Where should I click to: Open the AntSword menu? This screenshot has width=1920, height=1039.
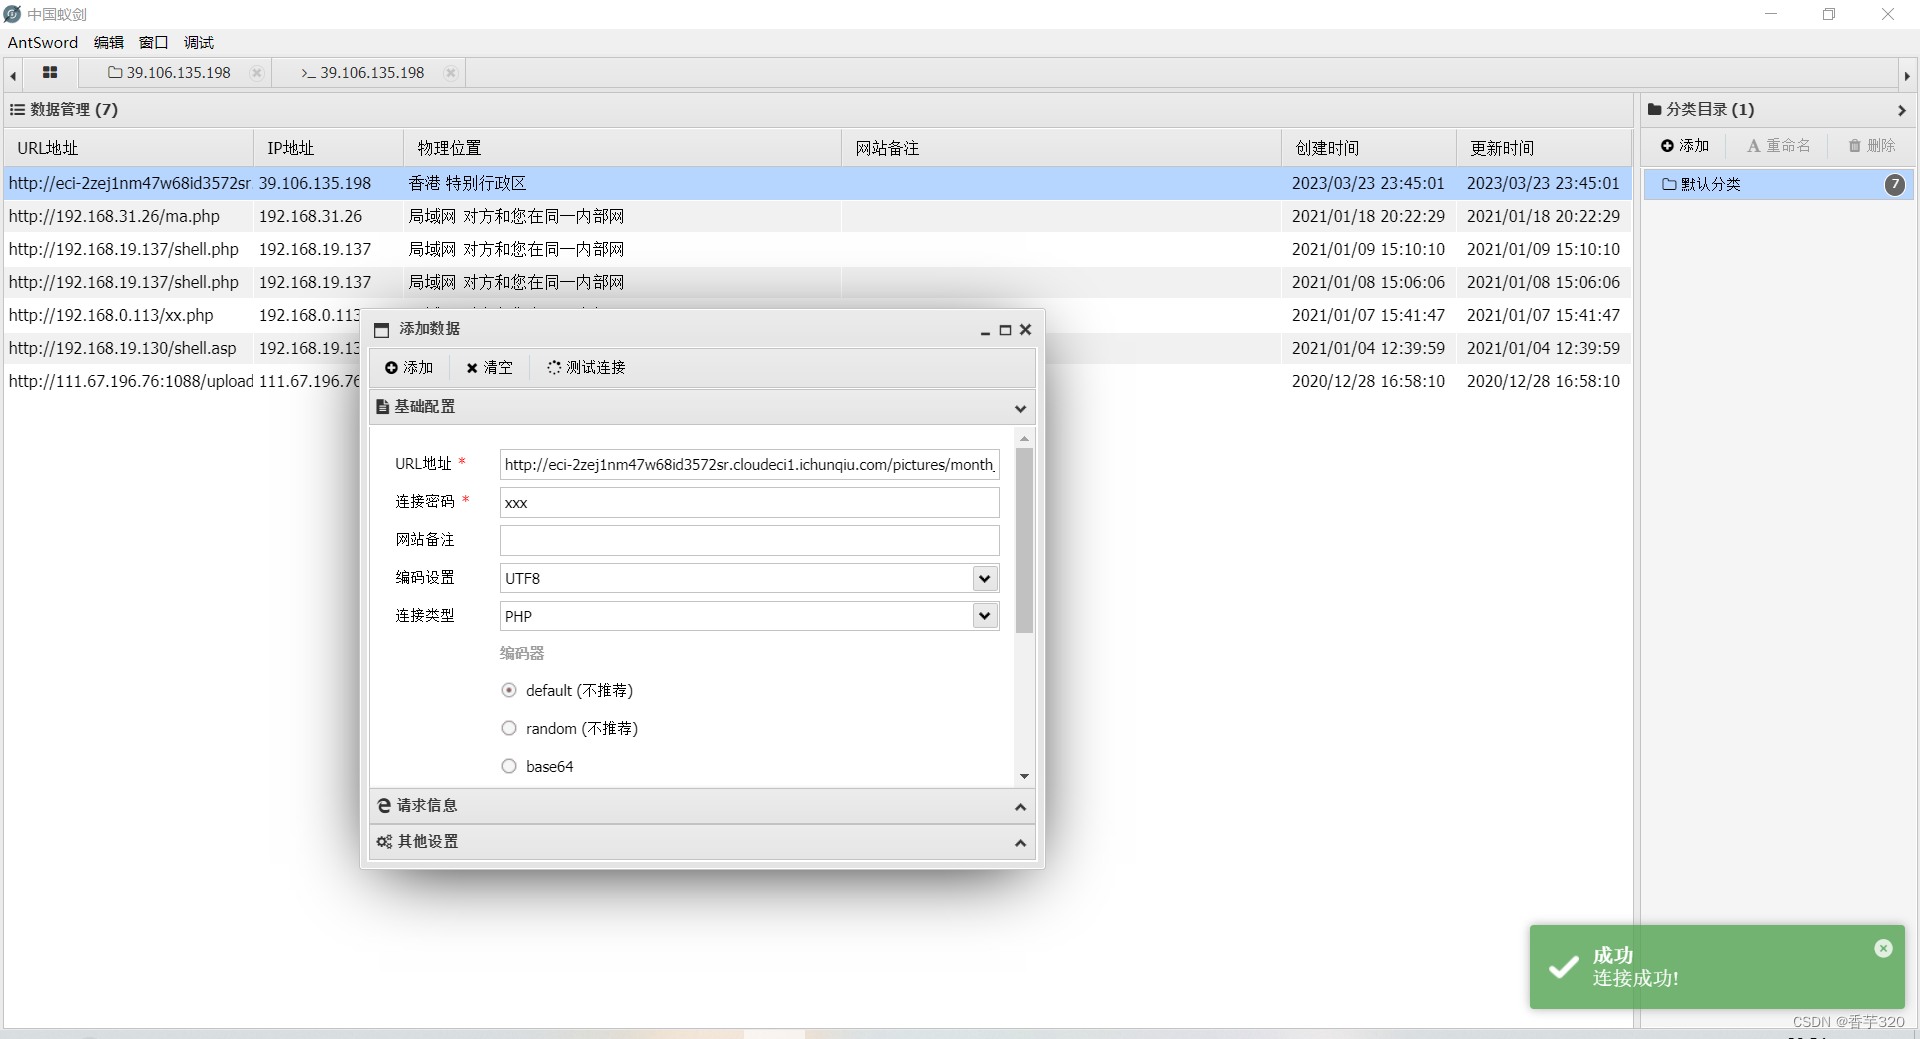43,42
